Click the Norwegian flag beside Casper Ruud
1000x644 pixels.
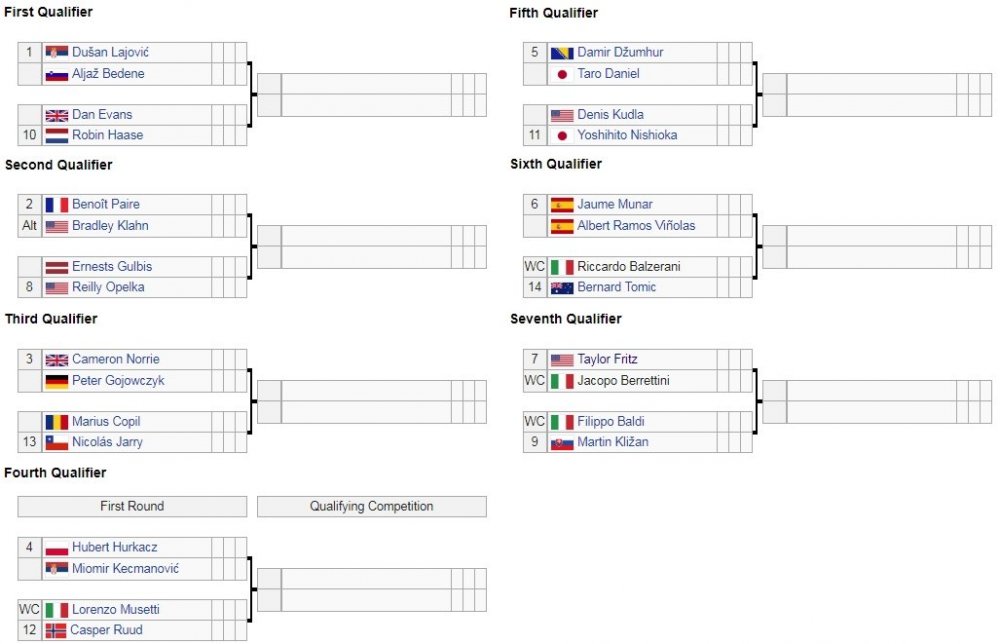click(55, 631)
